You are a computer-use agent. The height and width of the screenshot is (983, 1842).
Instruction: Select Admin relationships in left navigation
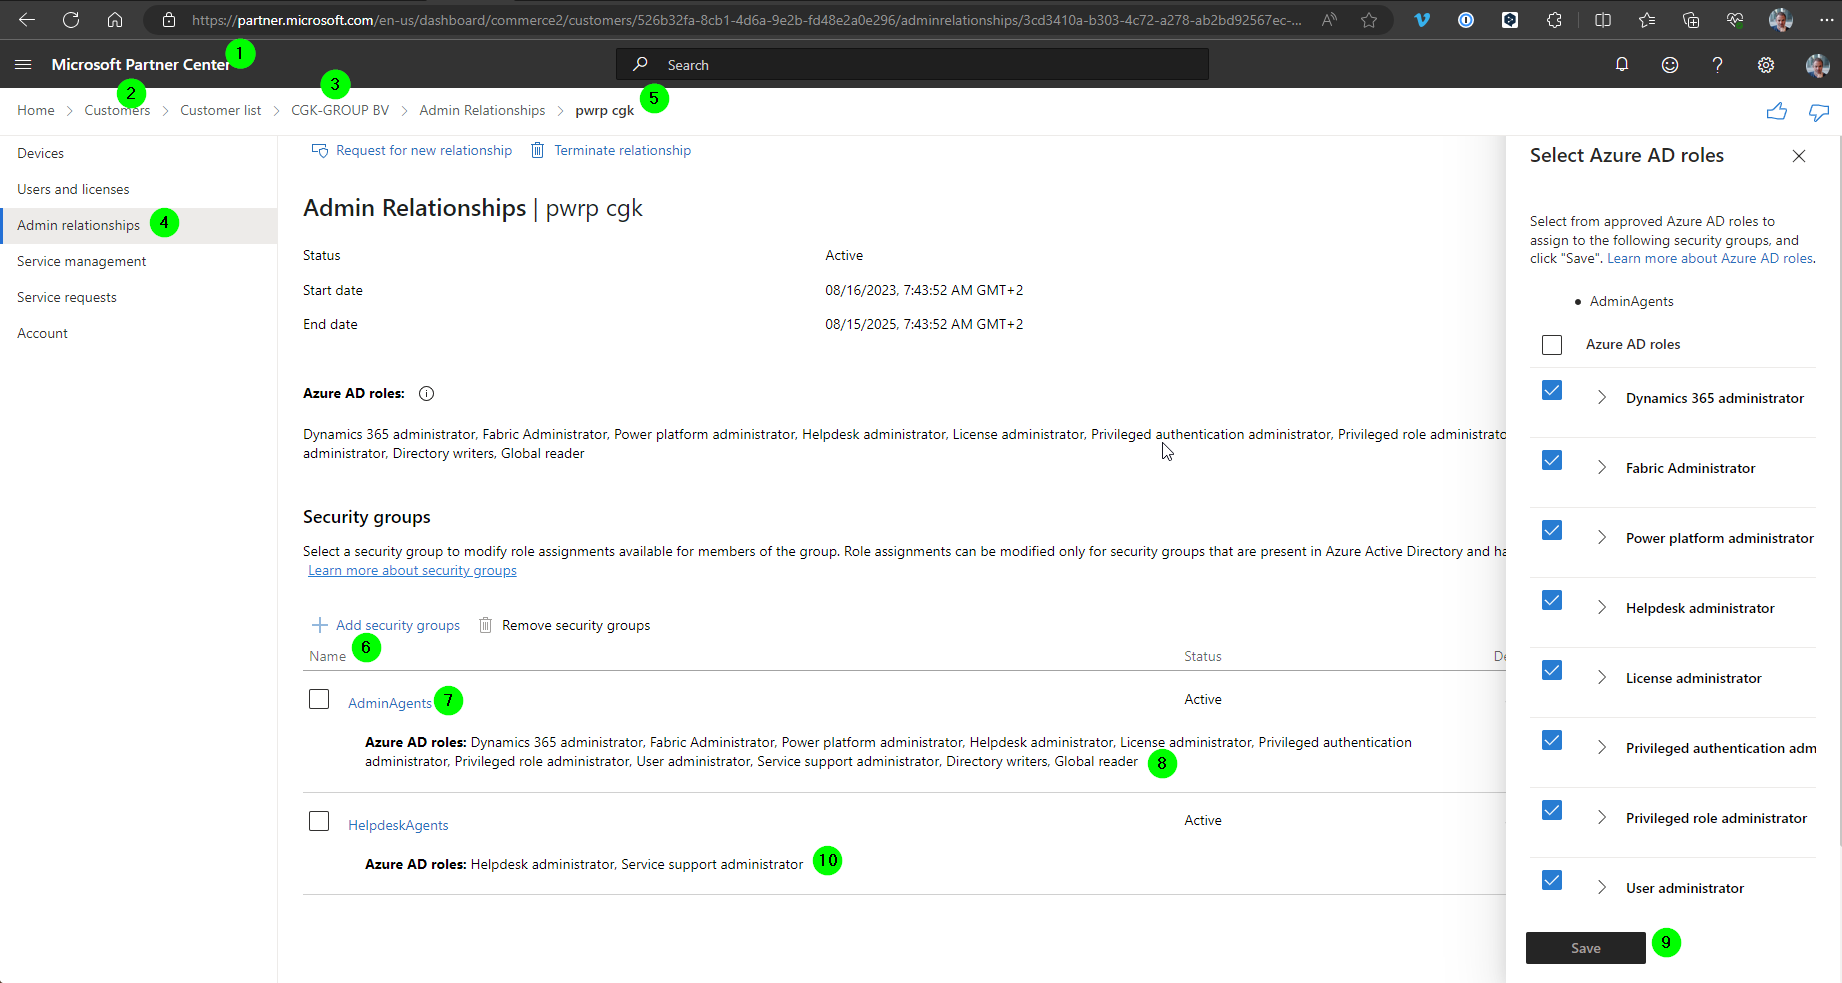pos(139,225)
